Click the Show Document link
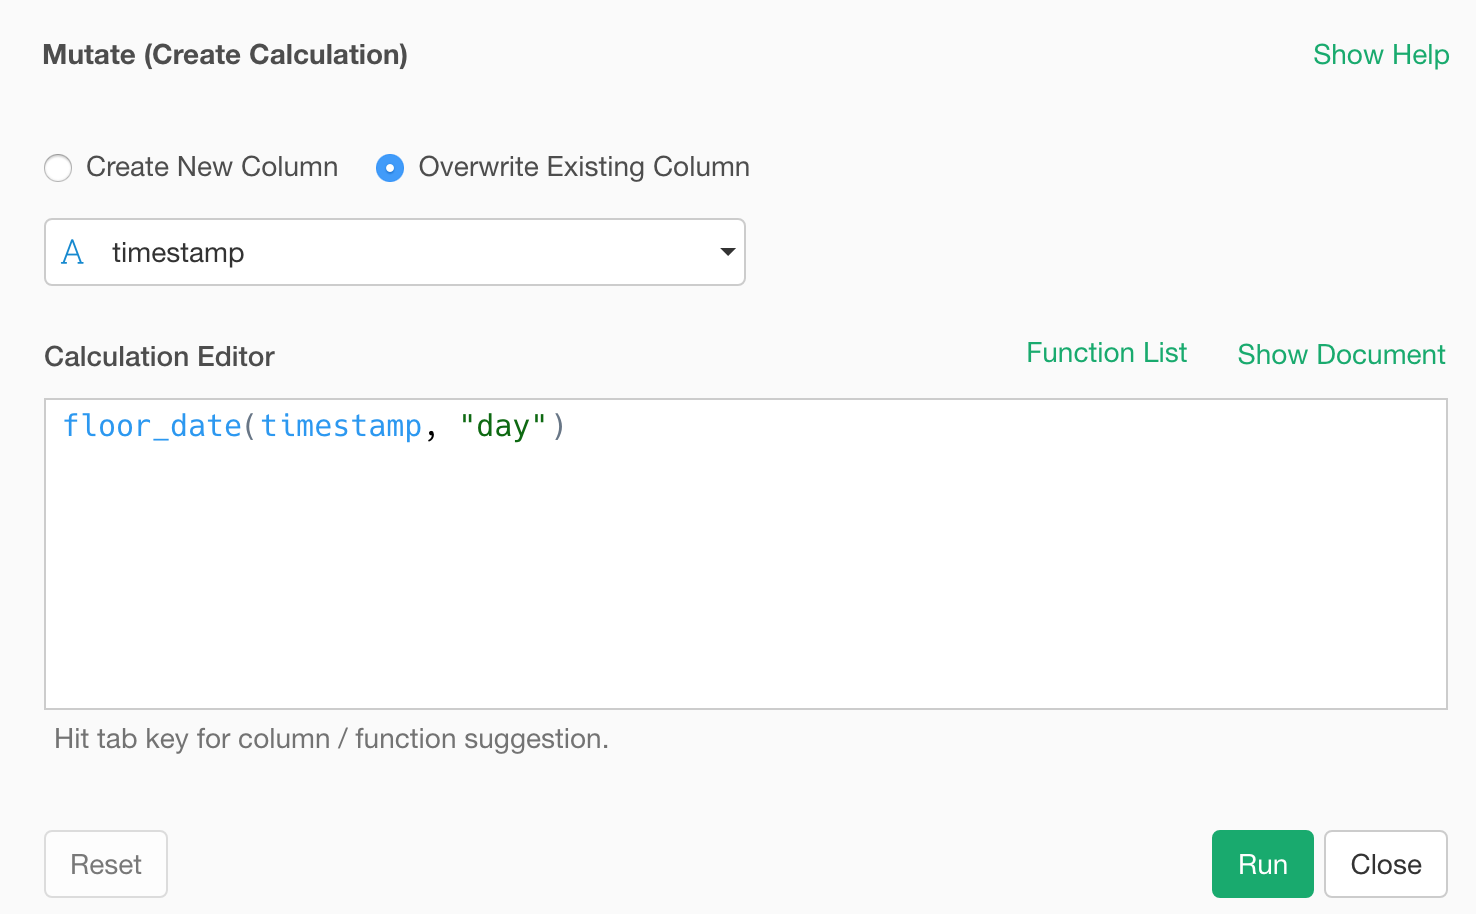The width and height of the screenshot is (1476, 914). coord(1341,355)
